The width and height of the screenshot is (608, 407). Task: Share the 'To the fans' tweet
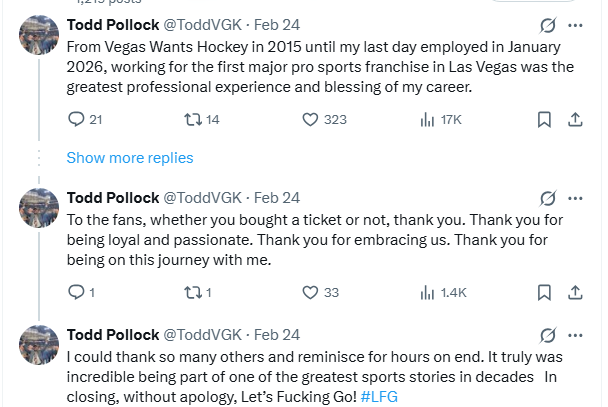point(575,292)
